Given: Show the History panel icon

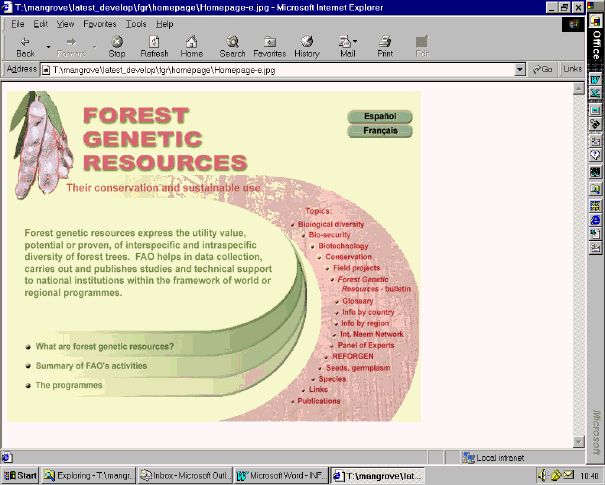Looking at the screenshot, I should click(x=306, y=46).
